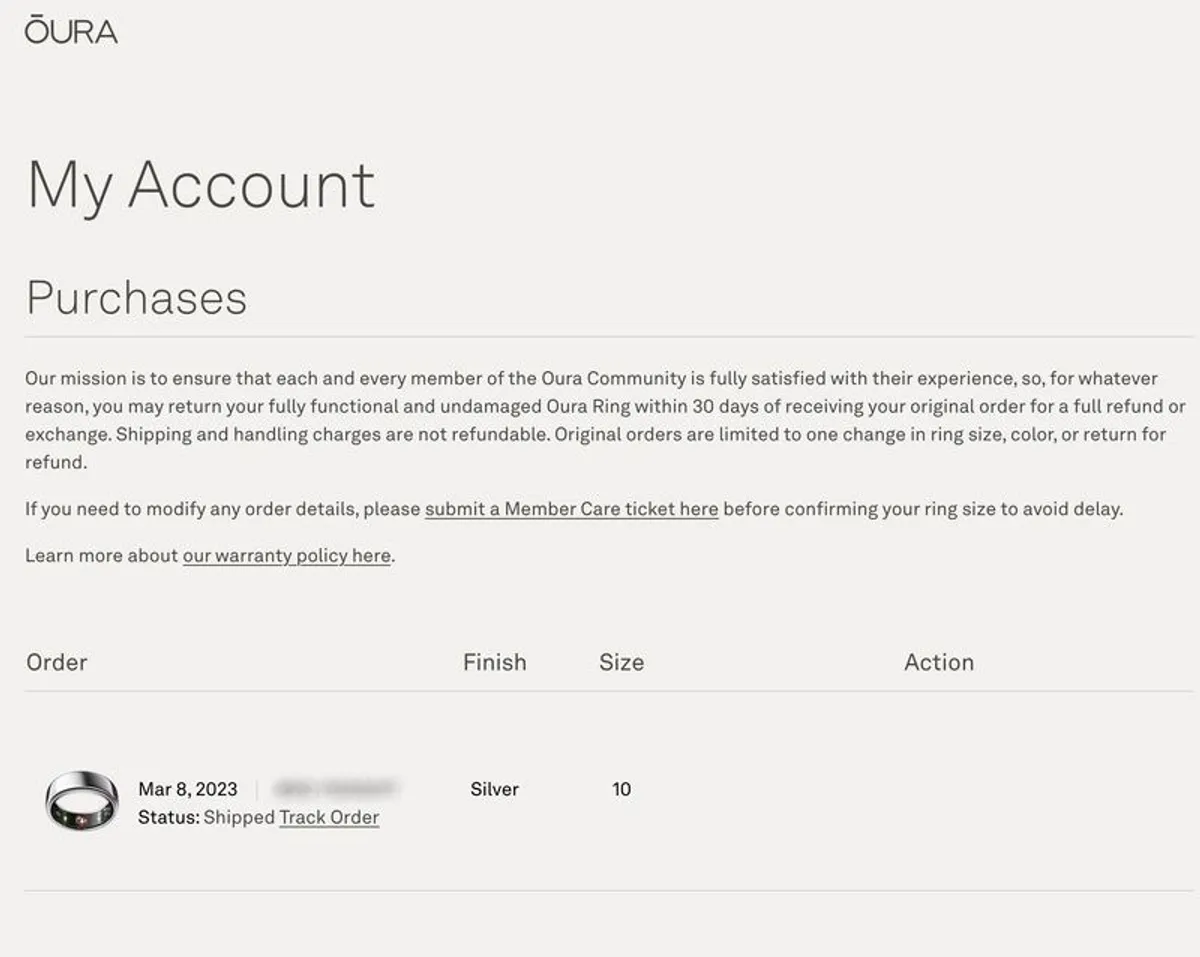1200x957 pixels.
Task: Select the Order column header
Action: 57,662
